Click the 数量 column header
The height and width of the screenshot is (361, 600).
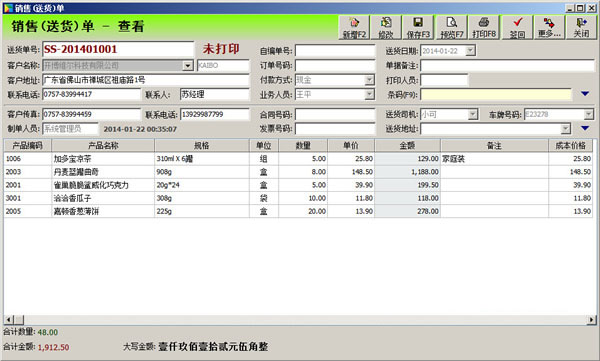pyautogui.click(x=303, y=145)
